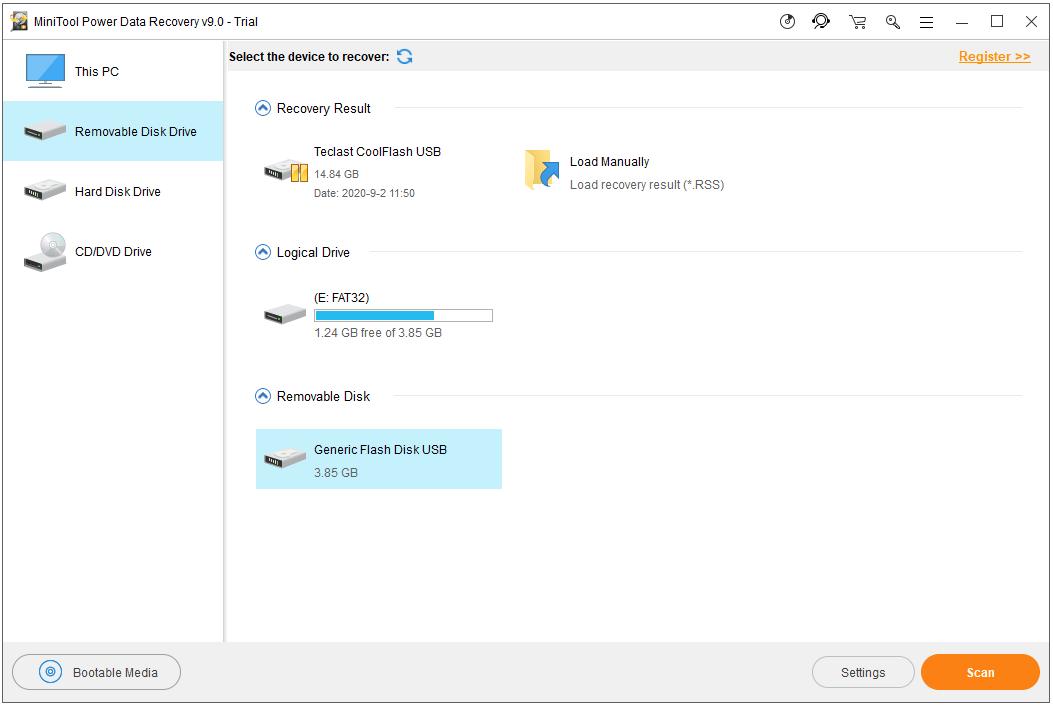Open the Settings button
This screenshot has height=706, width=1053.
(863, 672)
